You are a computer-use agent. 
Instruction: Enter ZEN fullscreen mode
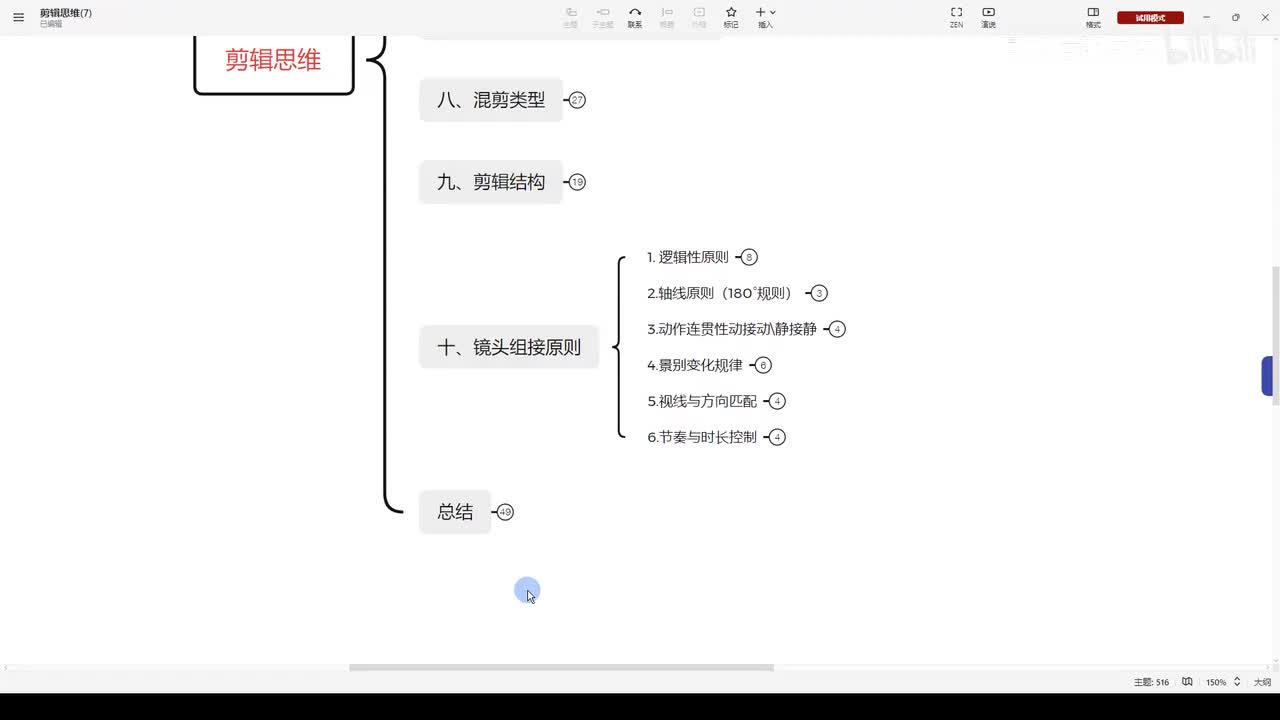tap(956, 17)
